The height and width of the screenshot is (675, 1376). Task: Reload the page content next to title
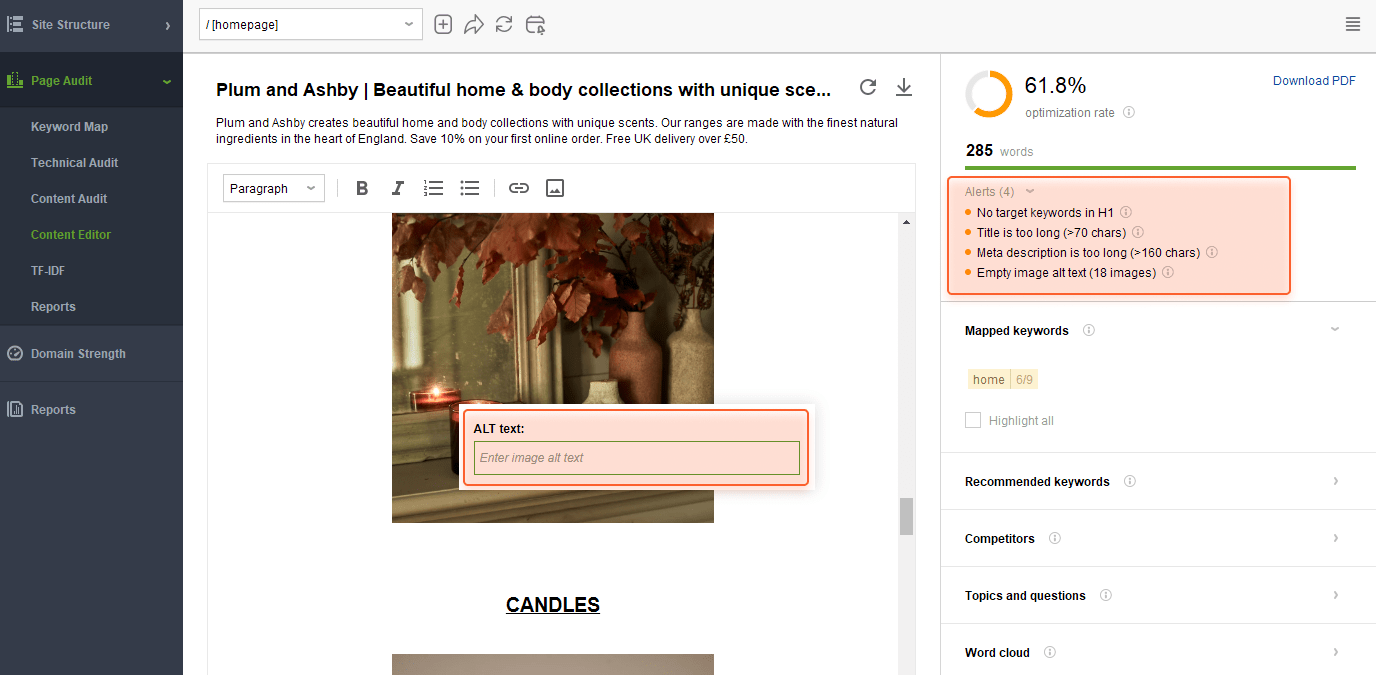[x=868, y=87]
